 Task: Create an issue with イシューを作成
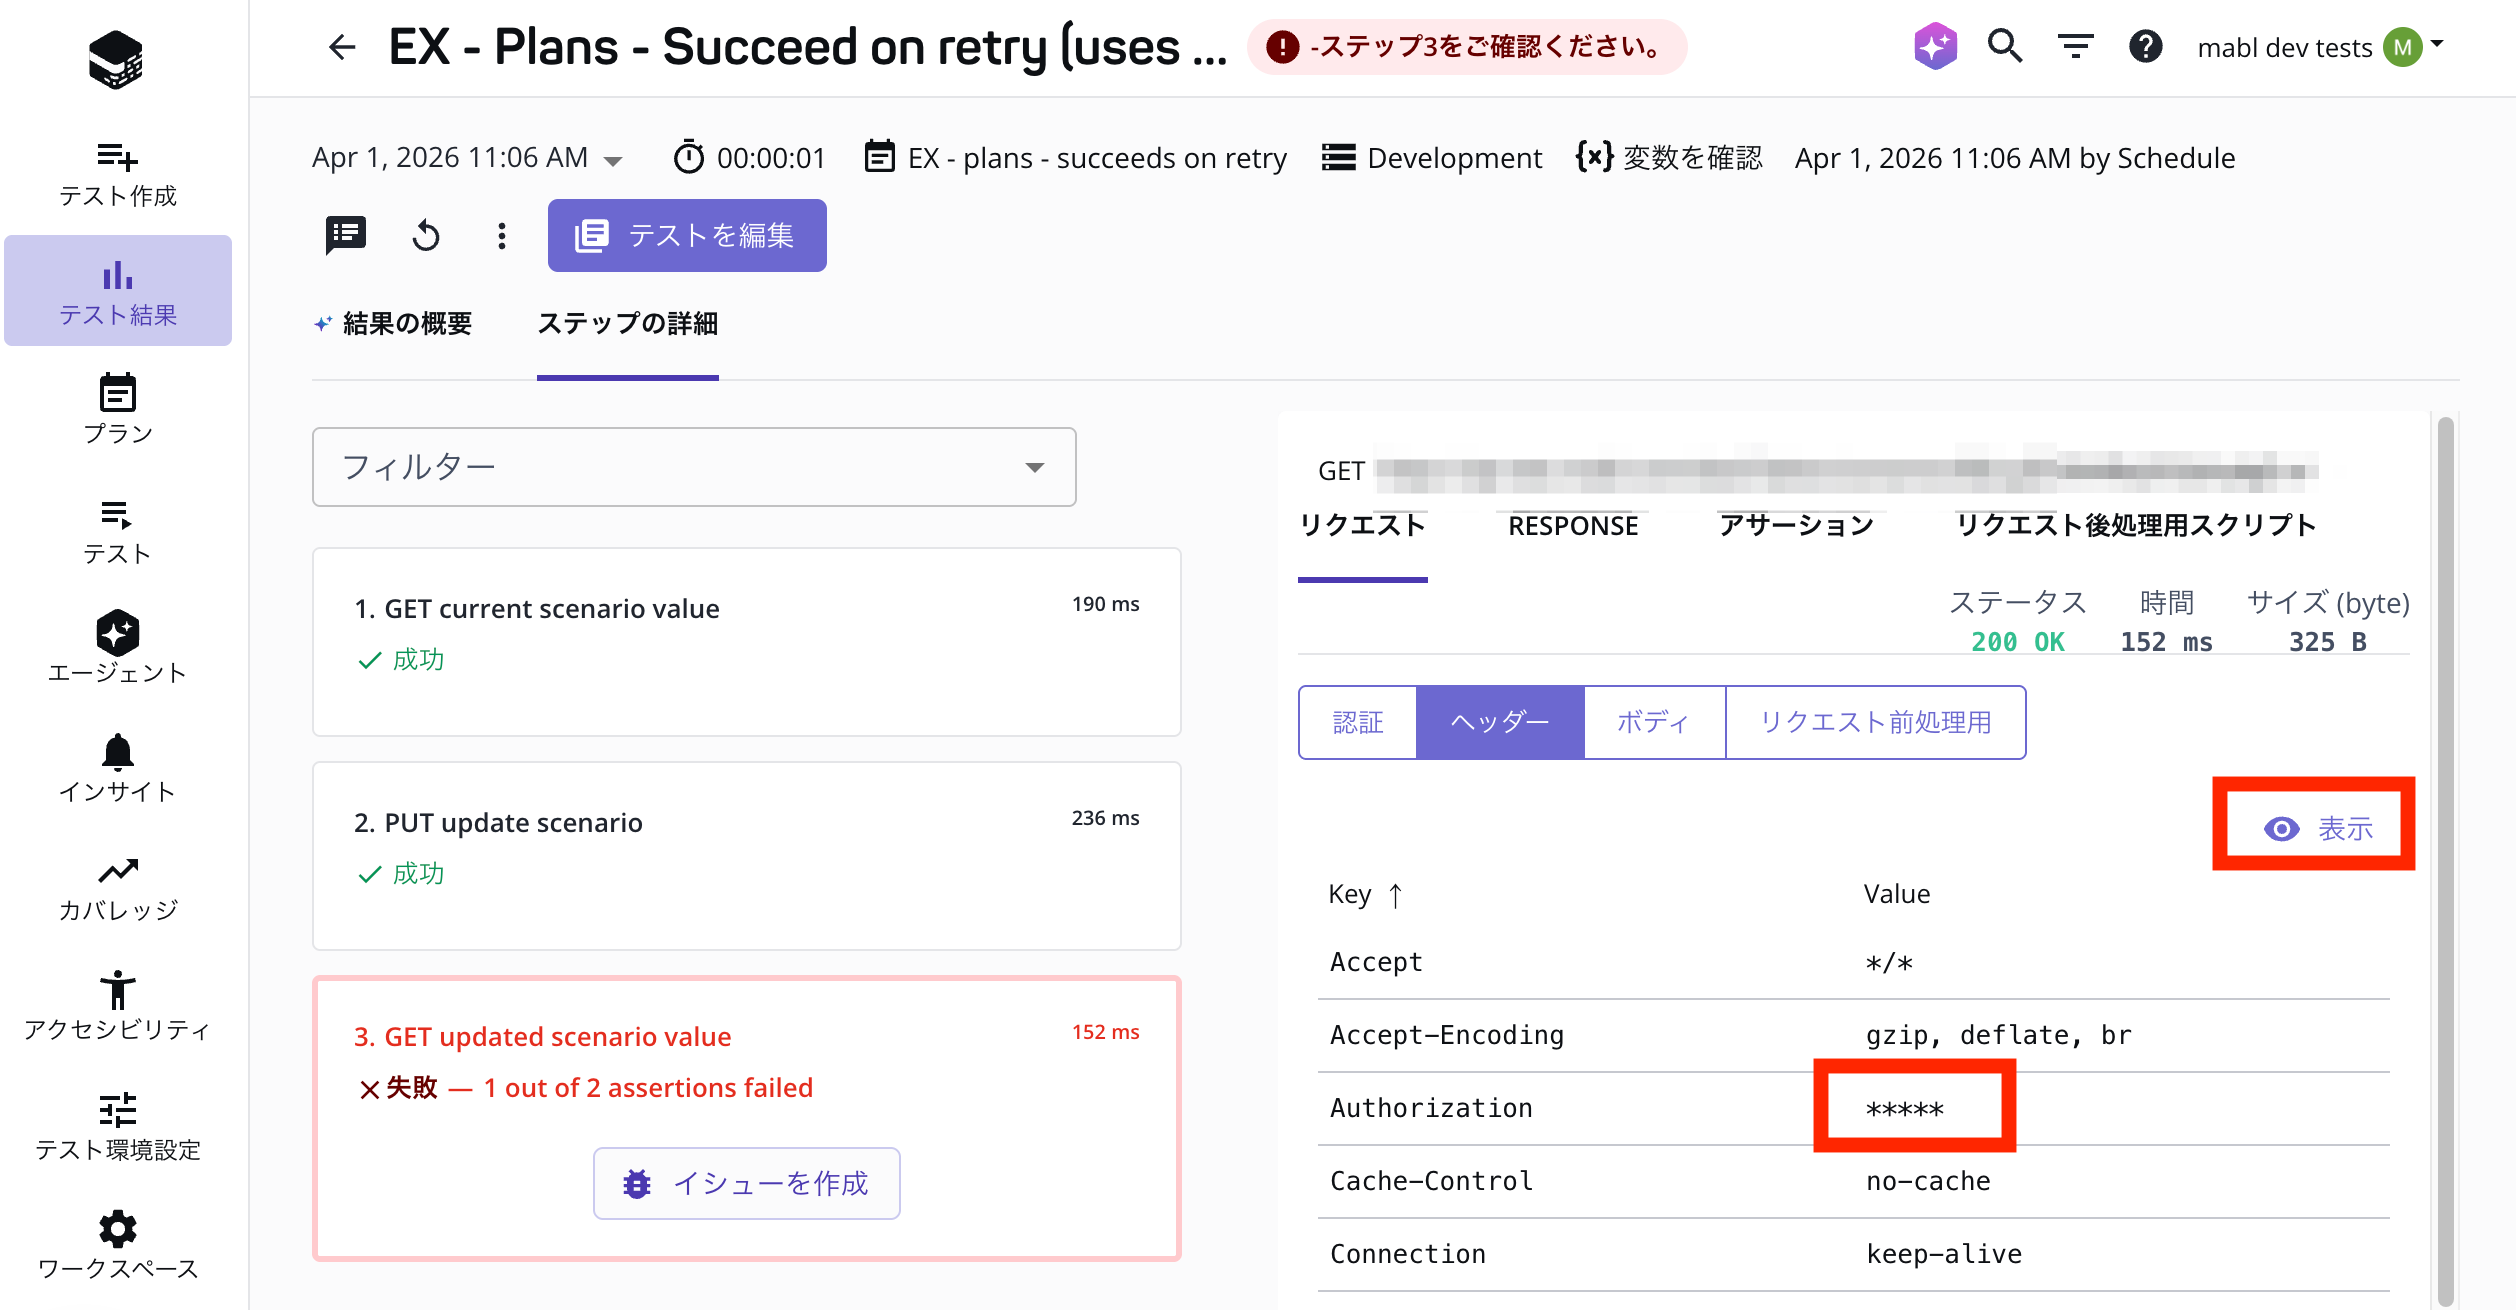746,1182
